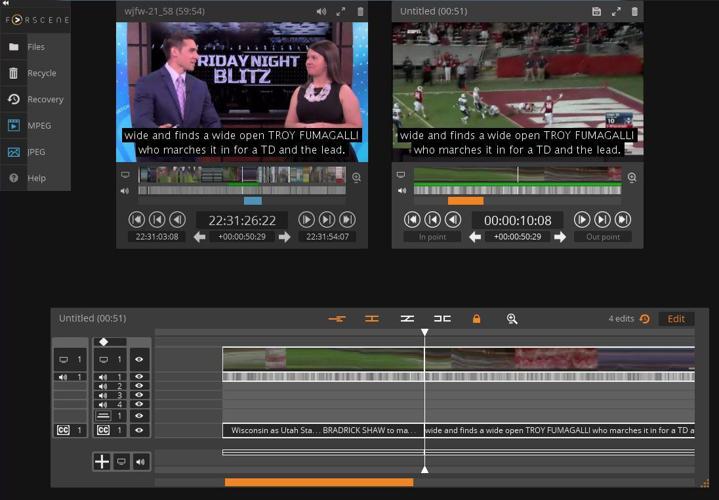
Task: Open the Recycle section in sidebar
Action: point(35,73)
